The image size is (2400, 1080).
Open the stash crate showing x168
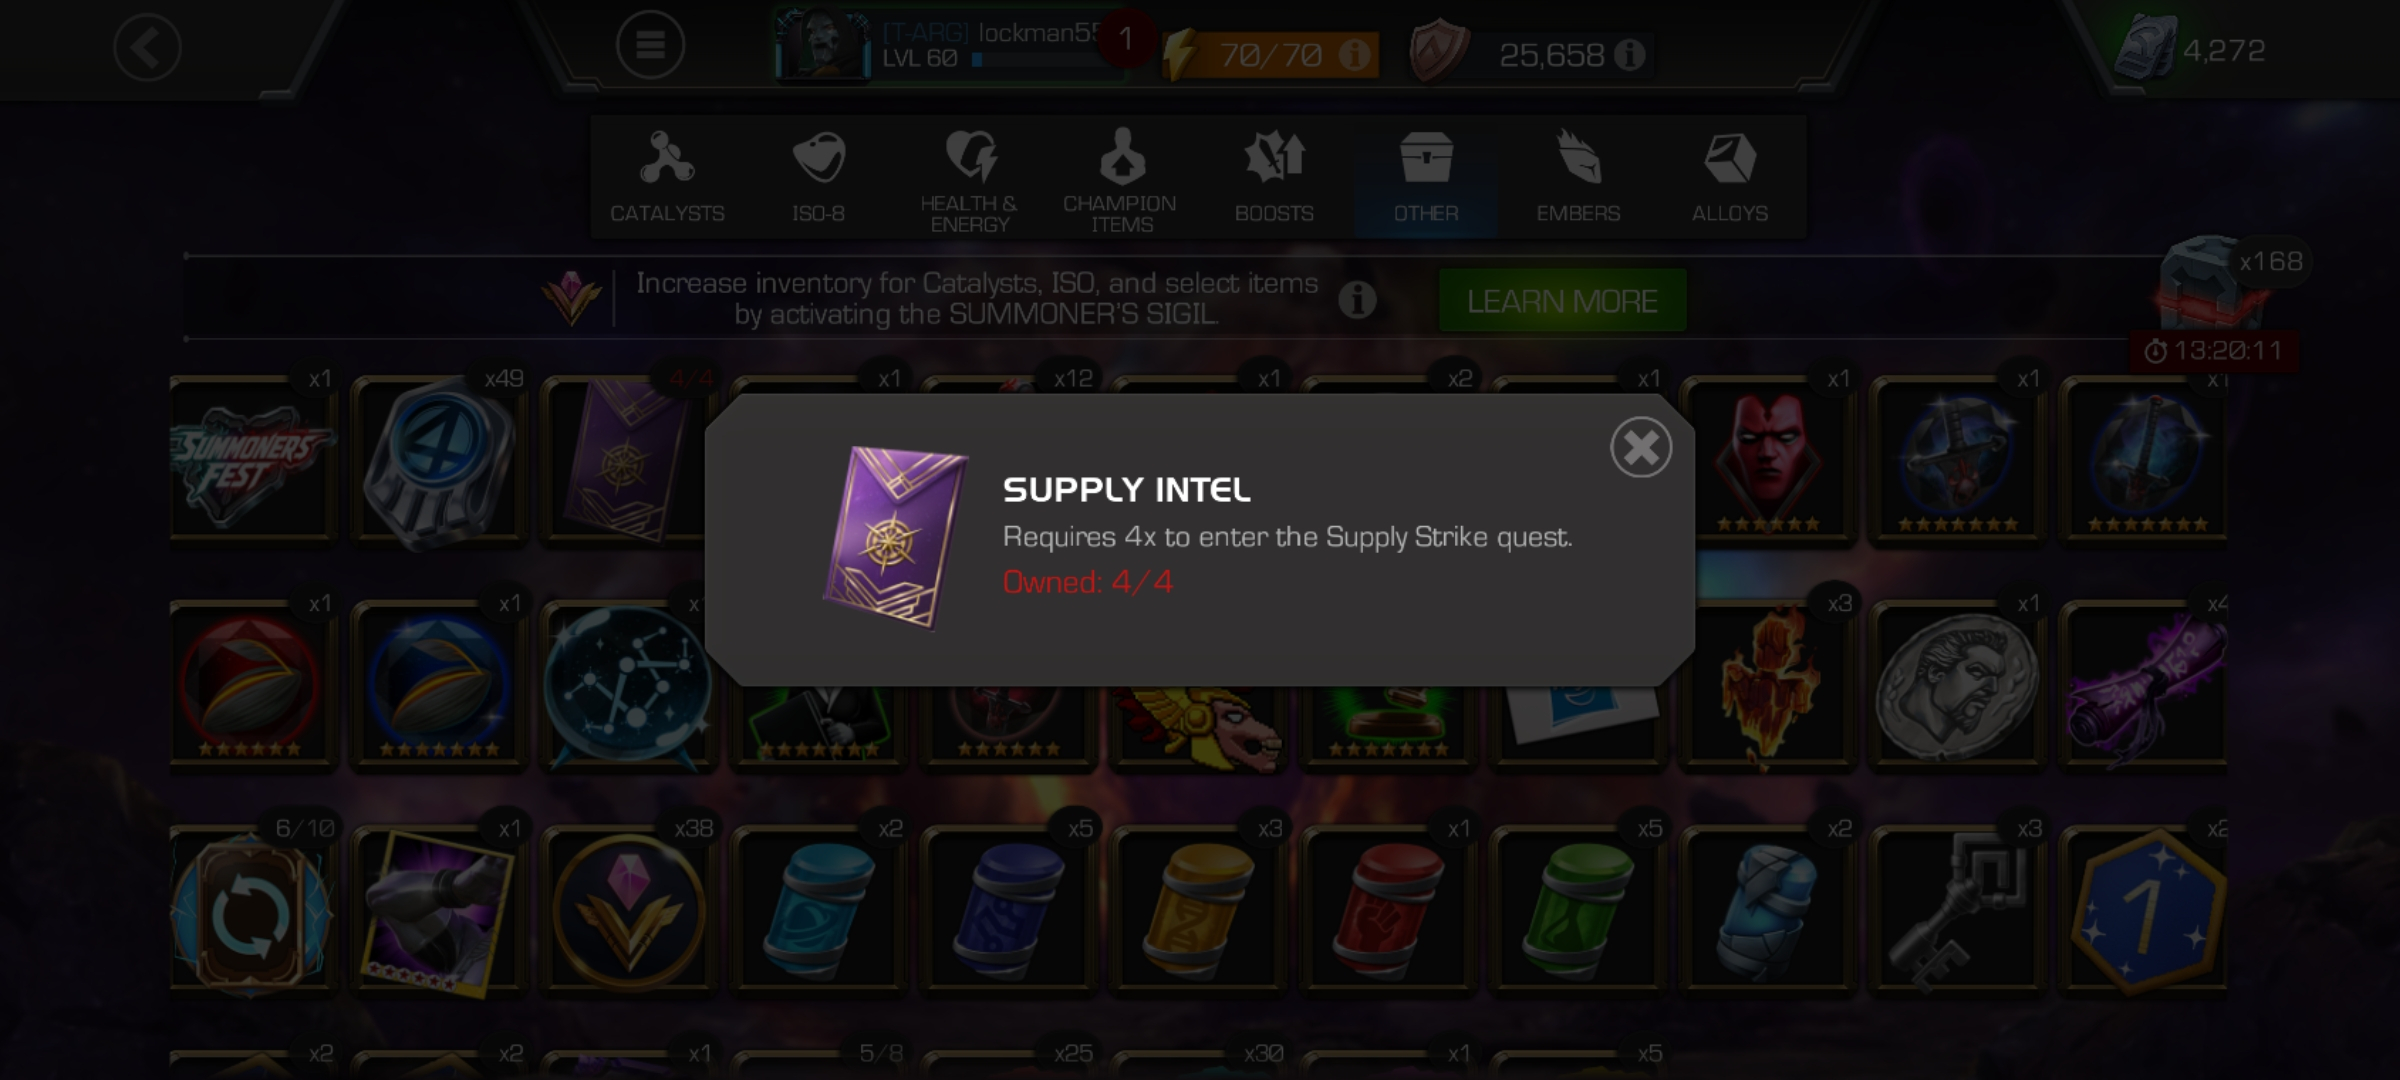(2212, 285)
